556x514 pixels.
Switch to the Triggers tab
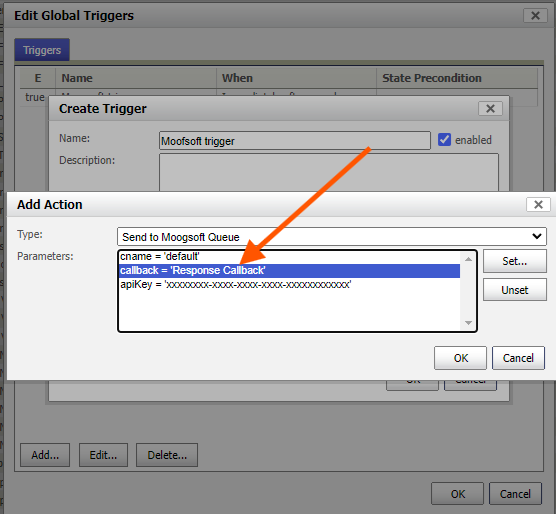pyautogui.click(x=42, y=50)
